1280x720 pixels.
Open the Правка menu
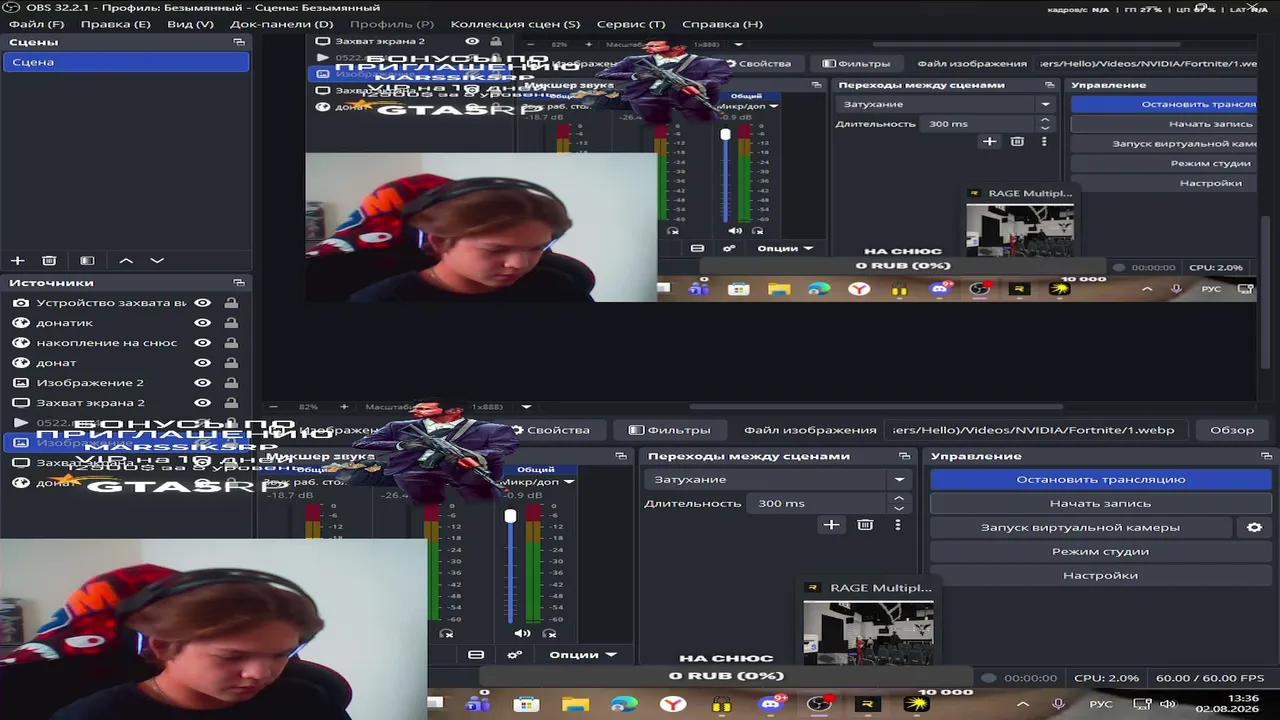pos(115,24)
